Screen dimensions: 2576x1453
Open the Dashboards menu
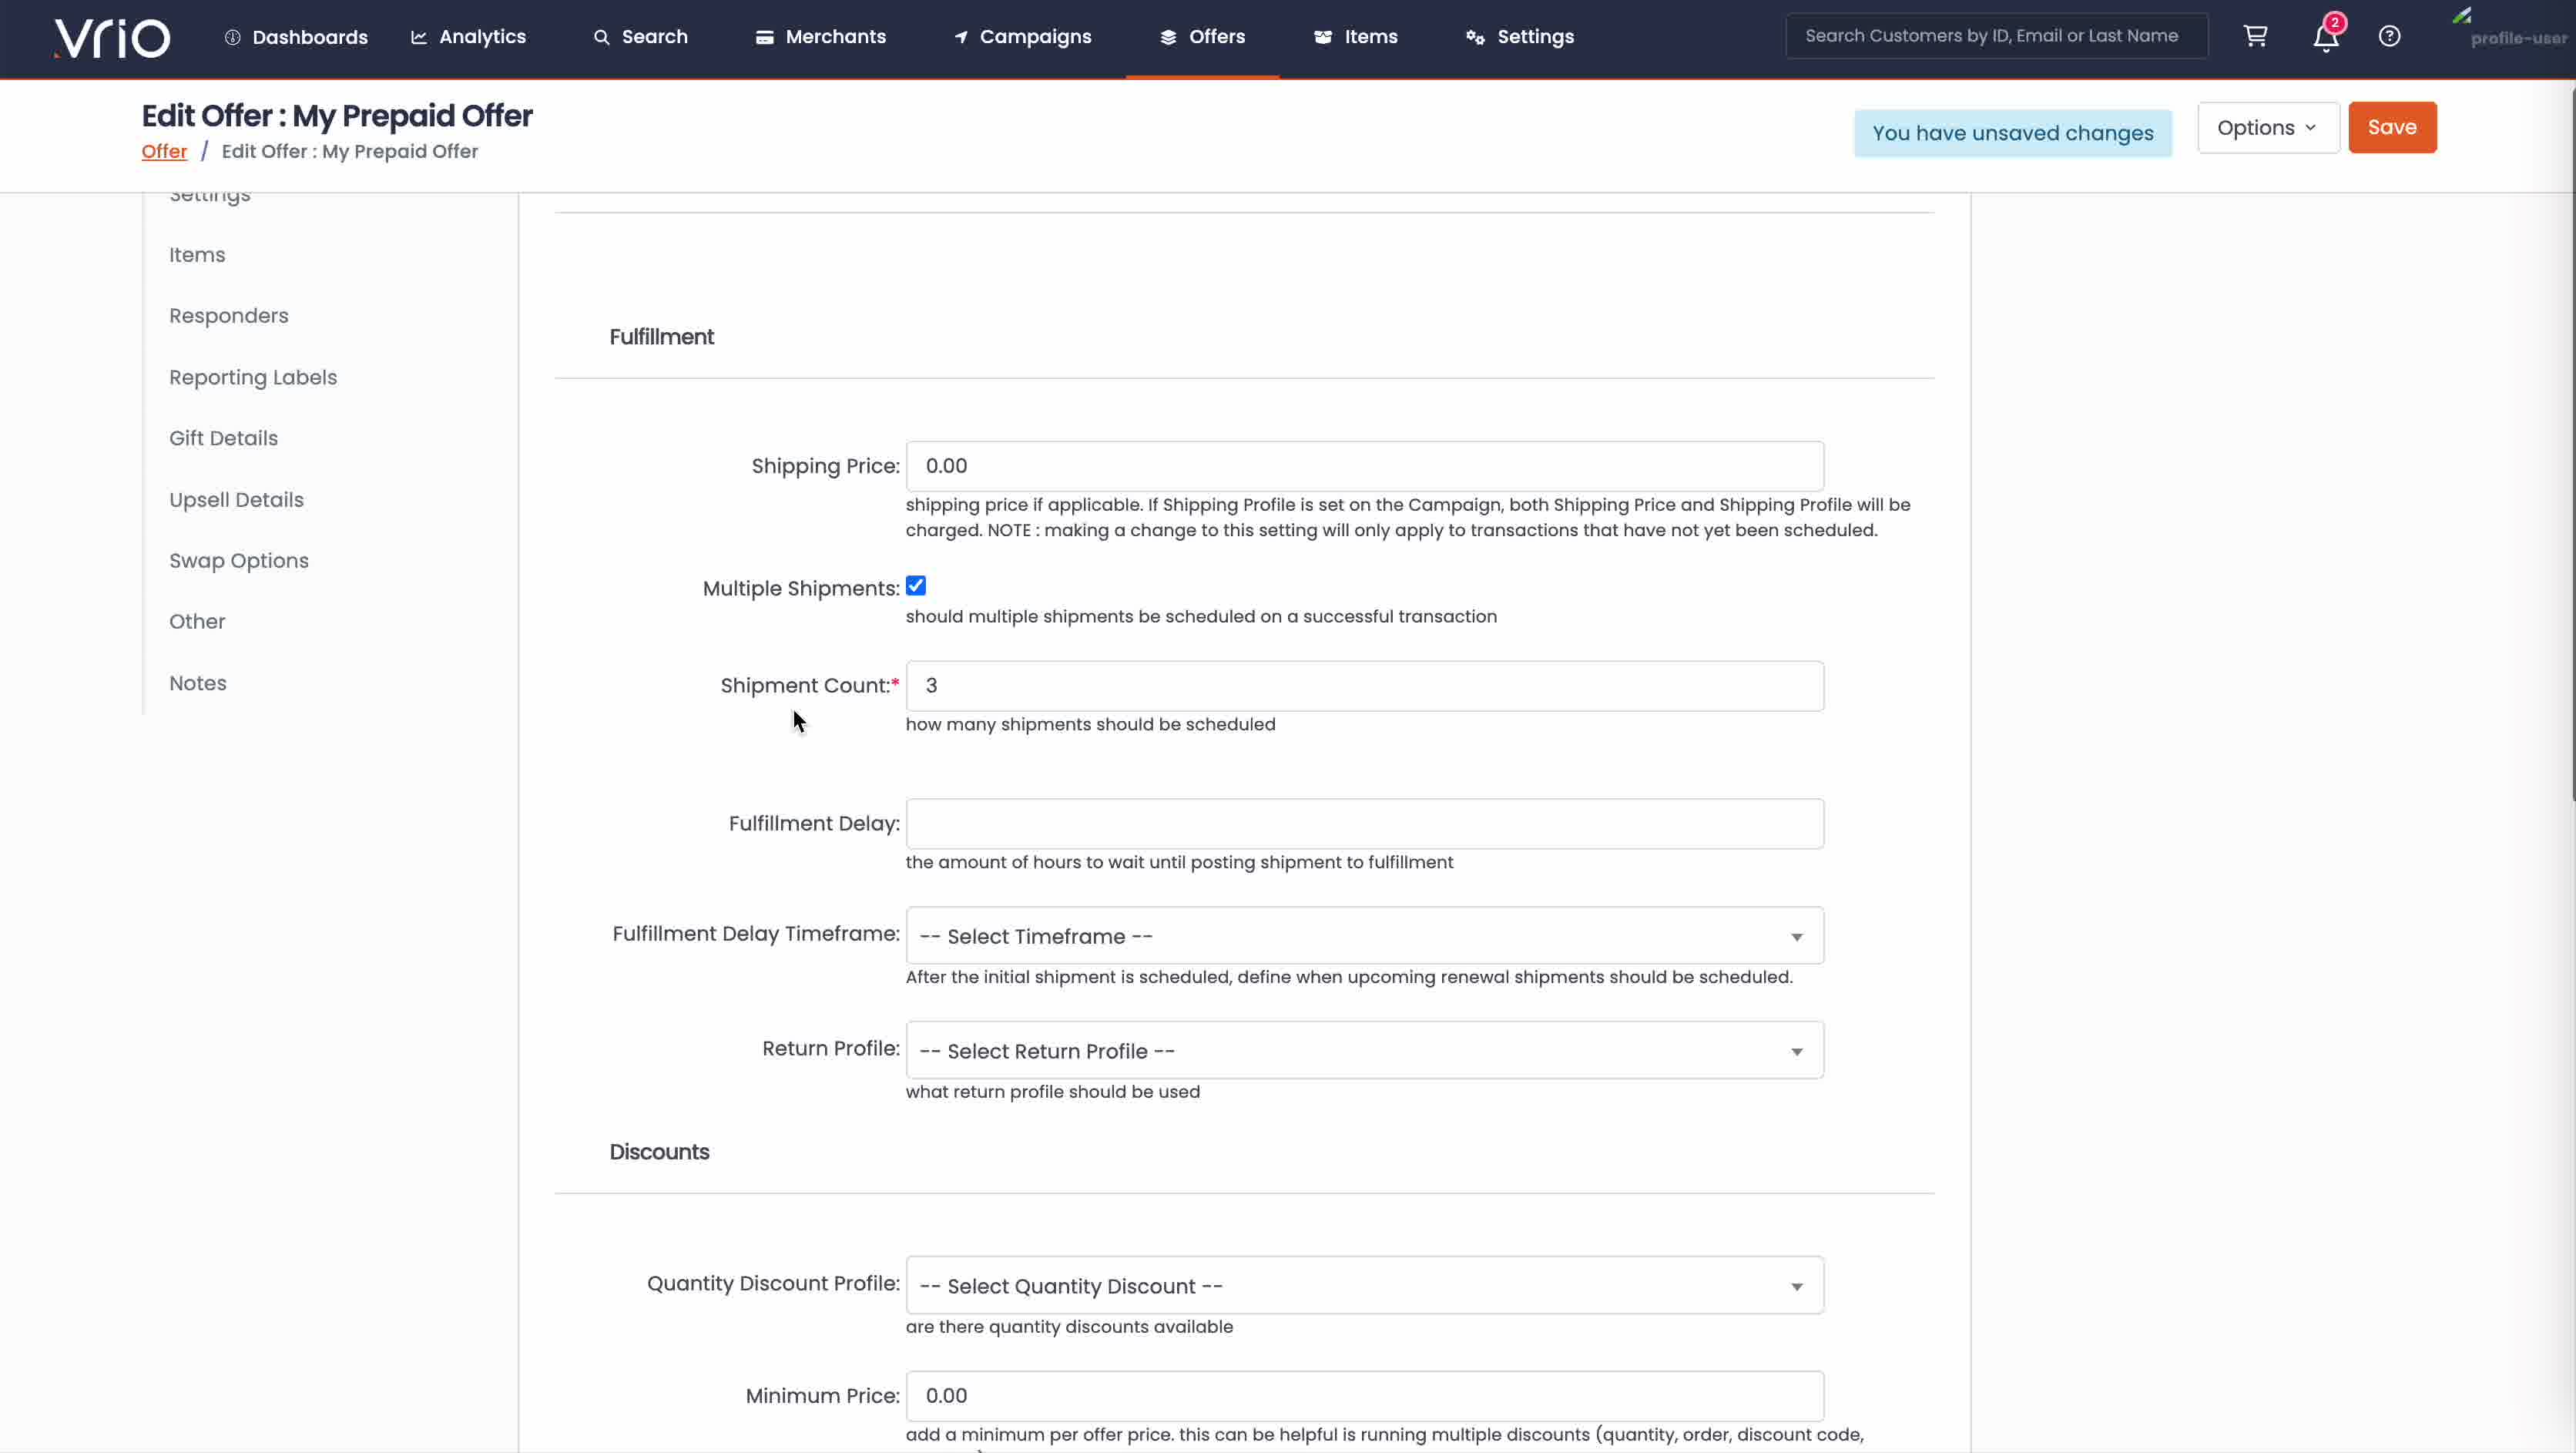[x=296, y=37]
